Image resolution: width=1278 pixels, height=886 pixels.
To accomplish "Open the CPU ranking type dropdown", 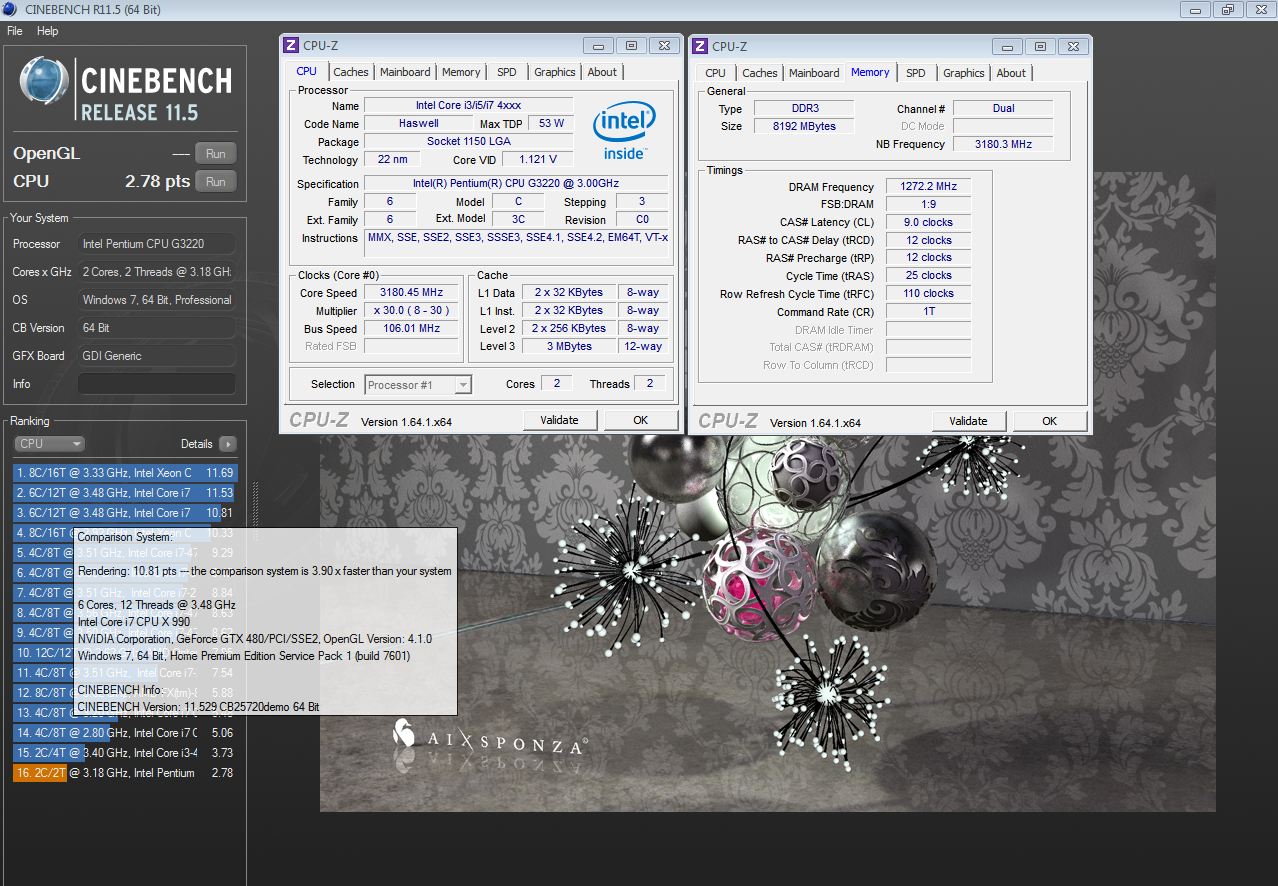I will click(x=50, y=444).
